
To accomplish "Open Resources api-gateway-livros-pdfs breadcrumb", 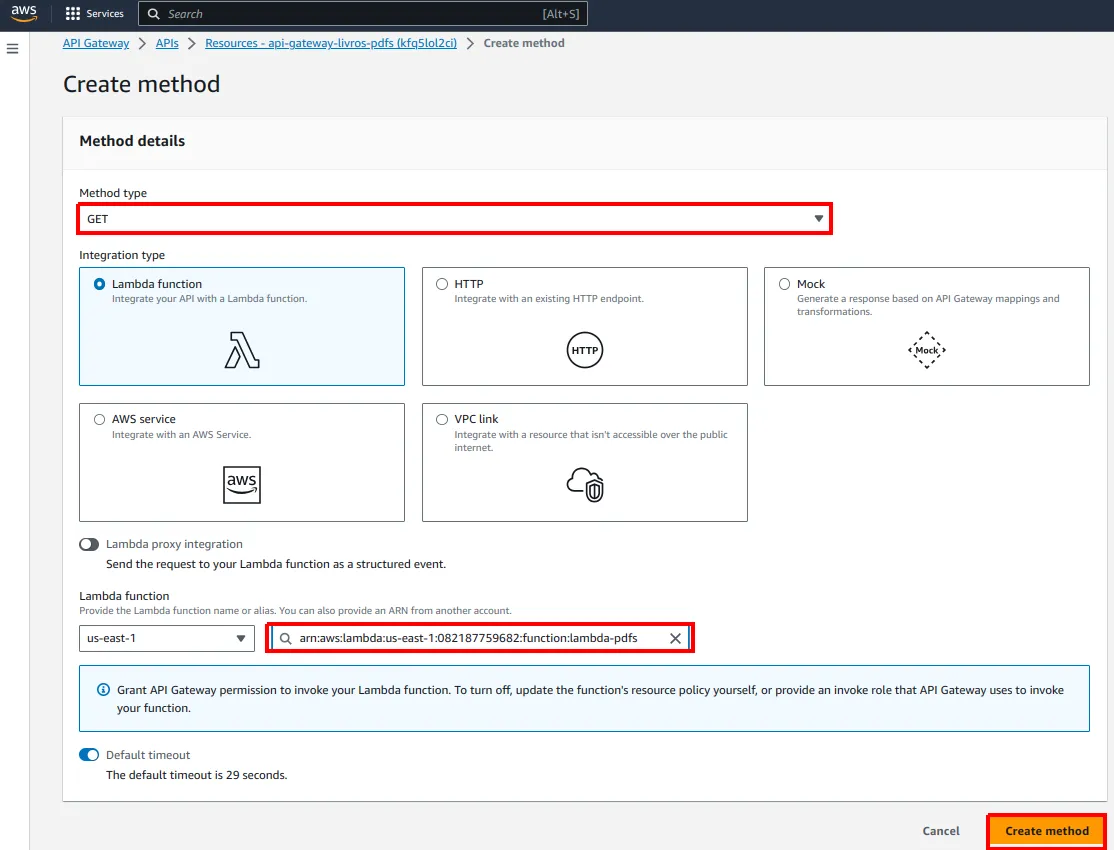I will 331,43.
